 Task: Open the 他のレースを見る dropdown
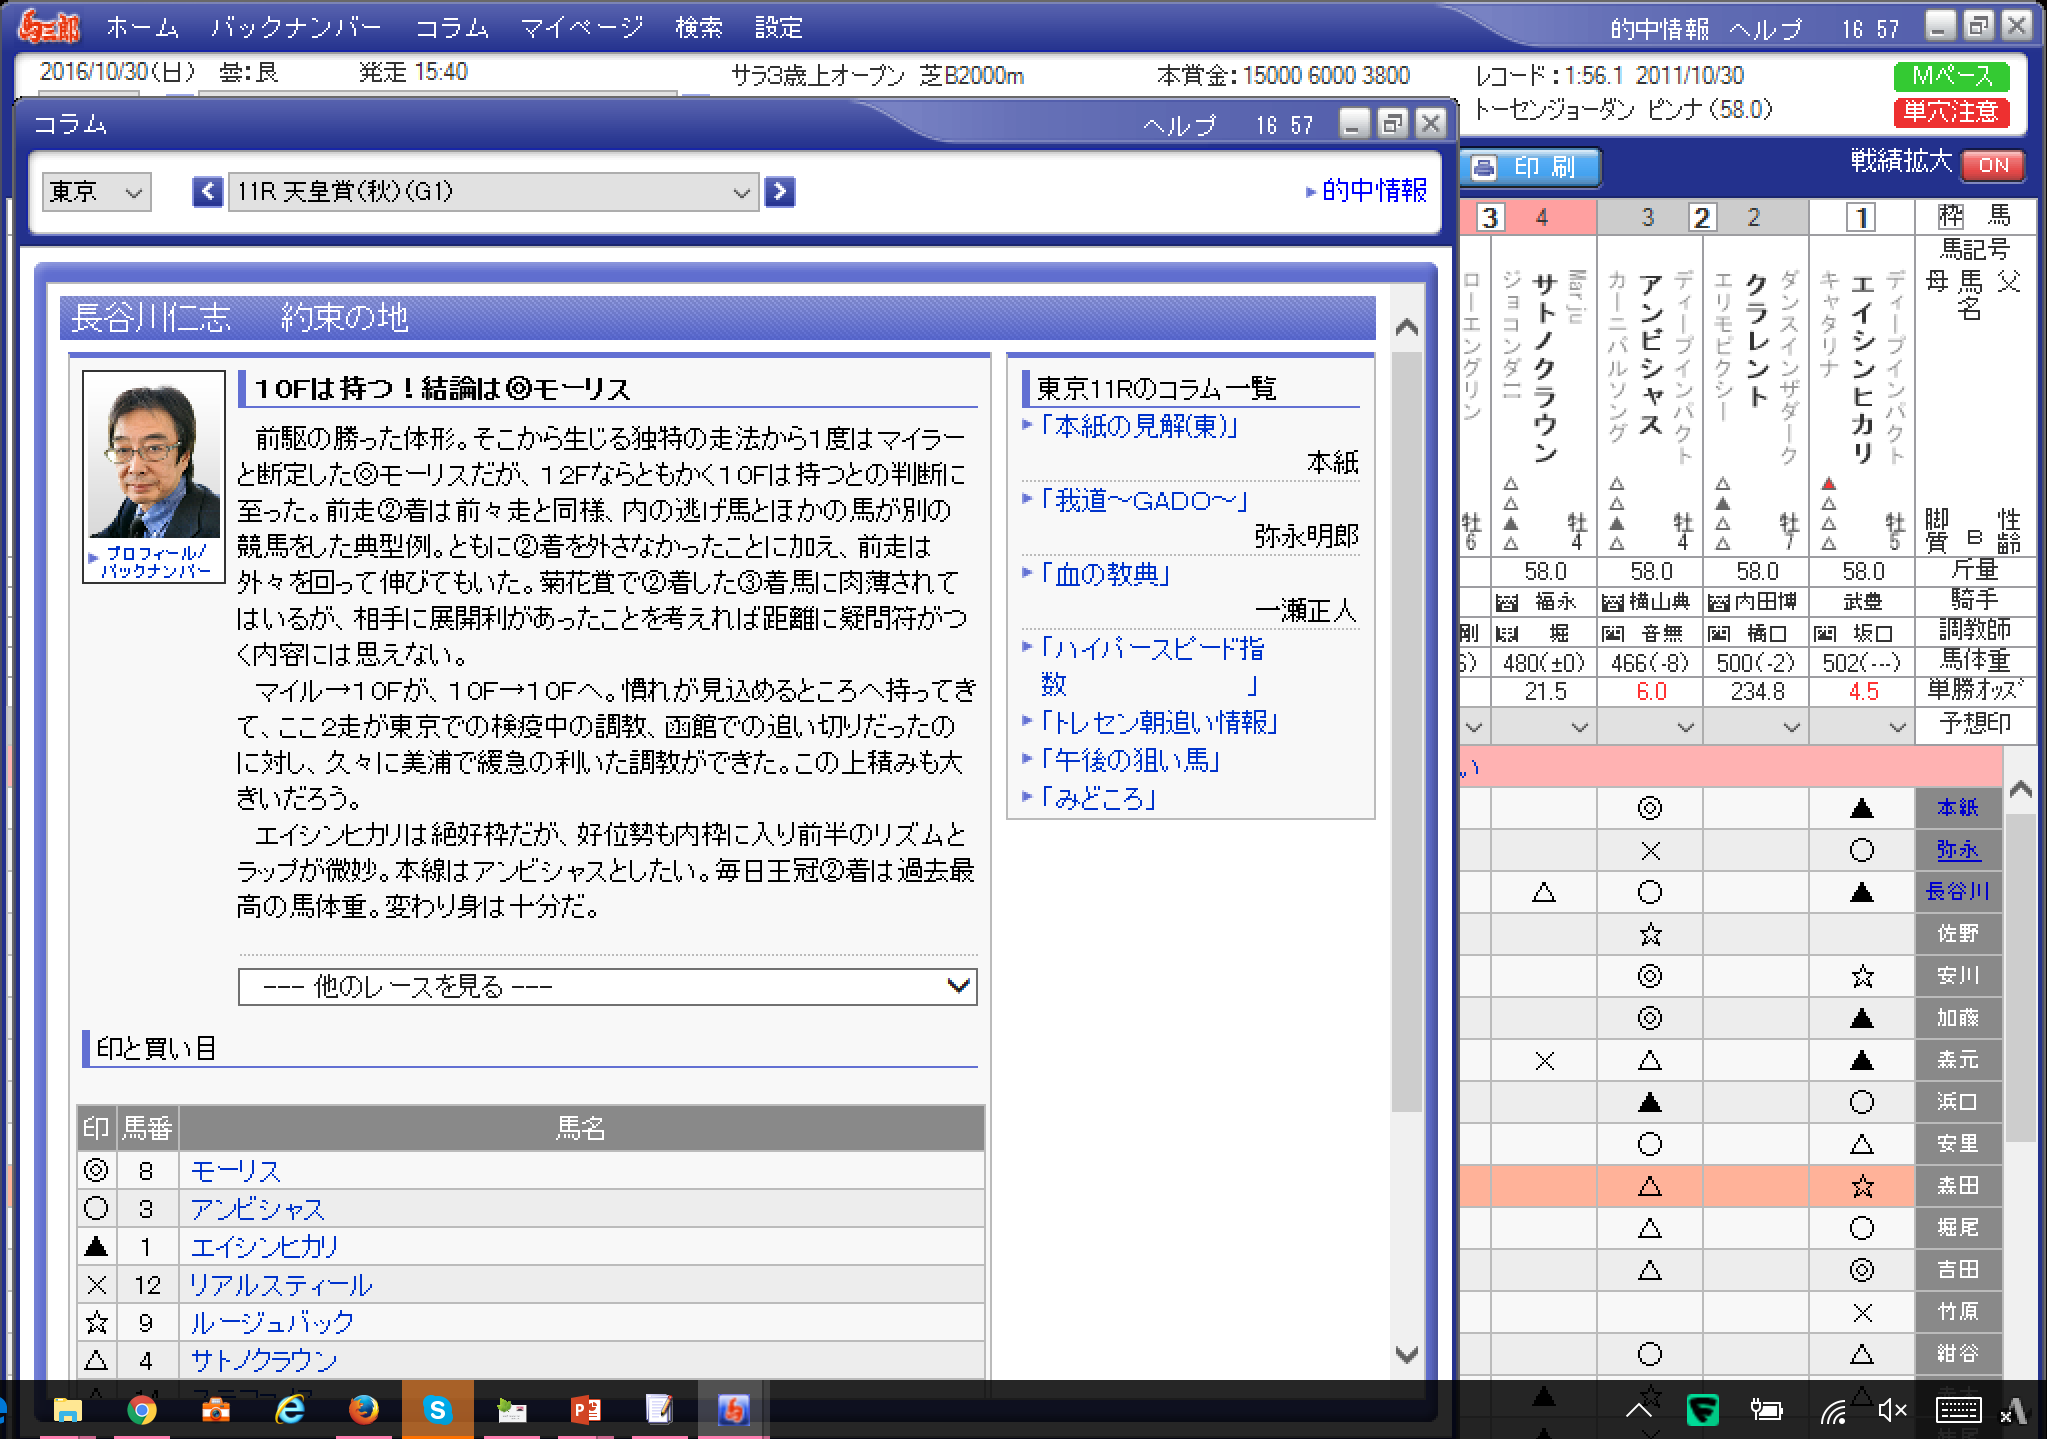tap(607, 987)
